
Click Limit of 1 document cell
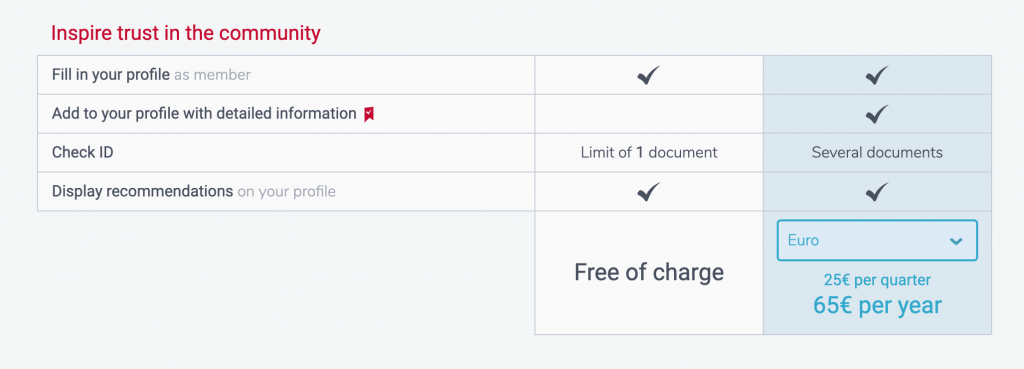[x=648, y=153]
